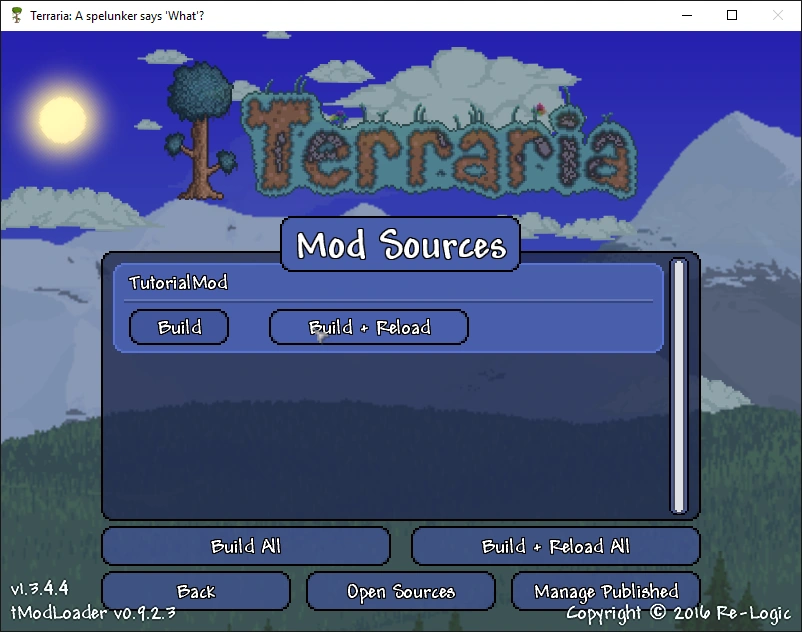Viewport: 802px width, 632px height.
Task: Click Build + Reload for TutorialMod
Action: 369,327
